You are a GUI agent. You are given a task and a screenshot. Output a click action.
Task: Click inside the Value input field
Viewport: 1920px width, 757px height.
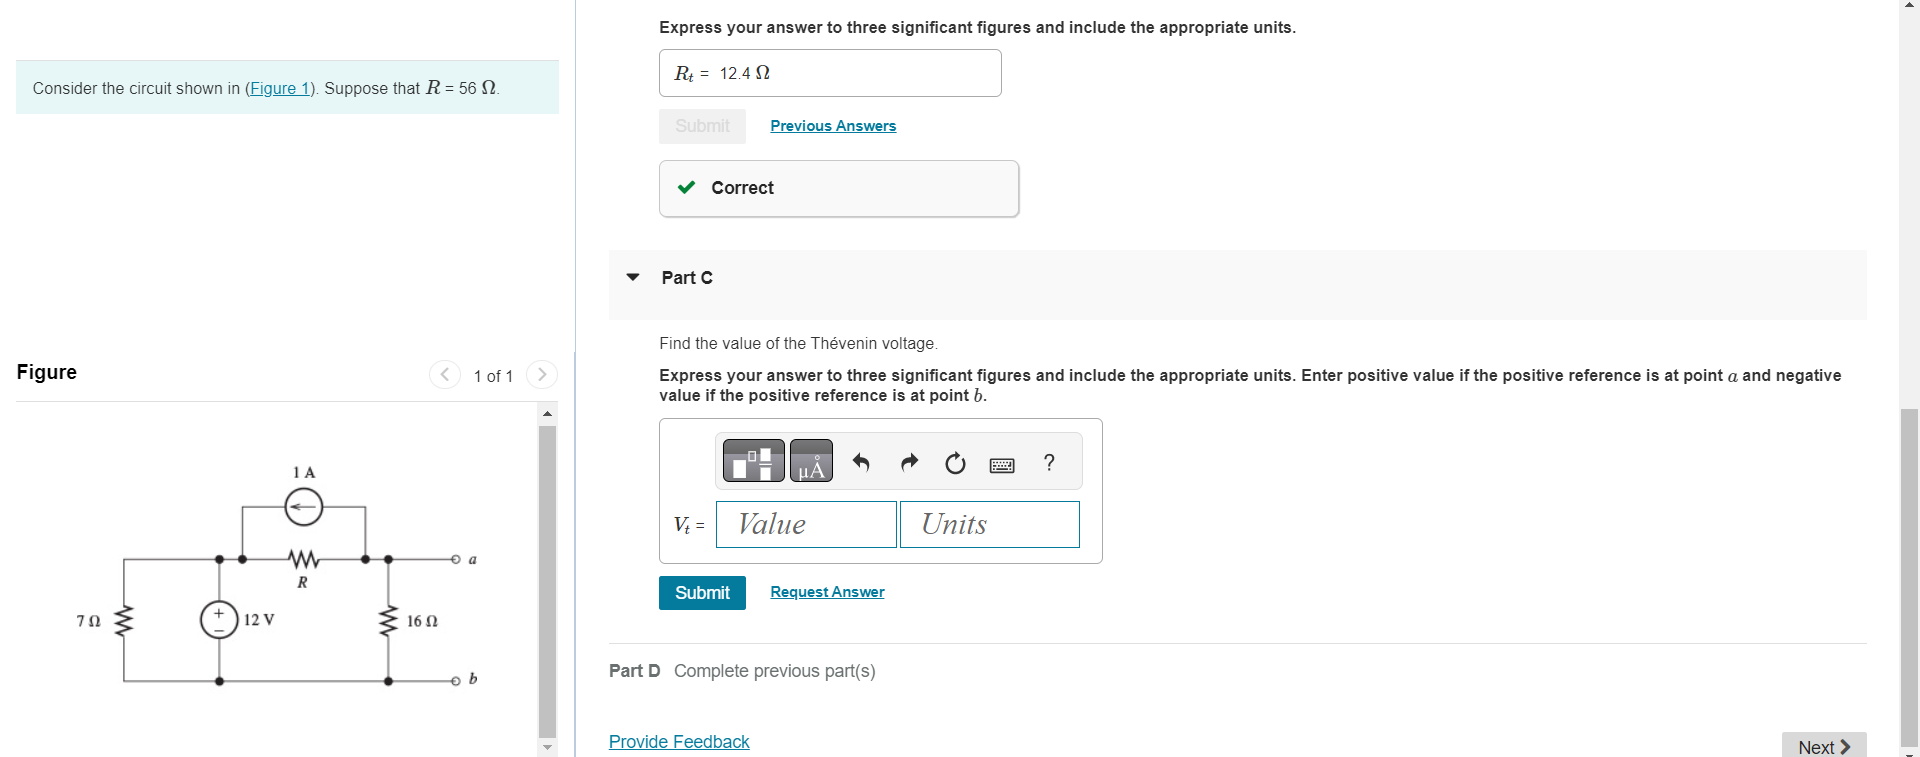(805, 524)
